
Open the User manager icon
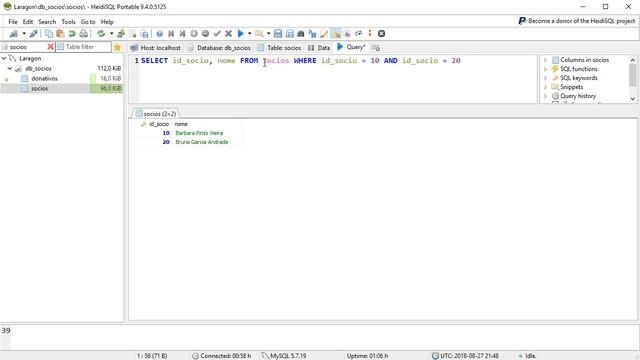(121, 34)
